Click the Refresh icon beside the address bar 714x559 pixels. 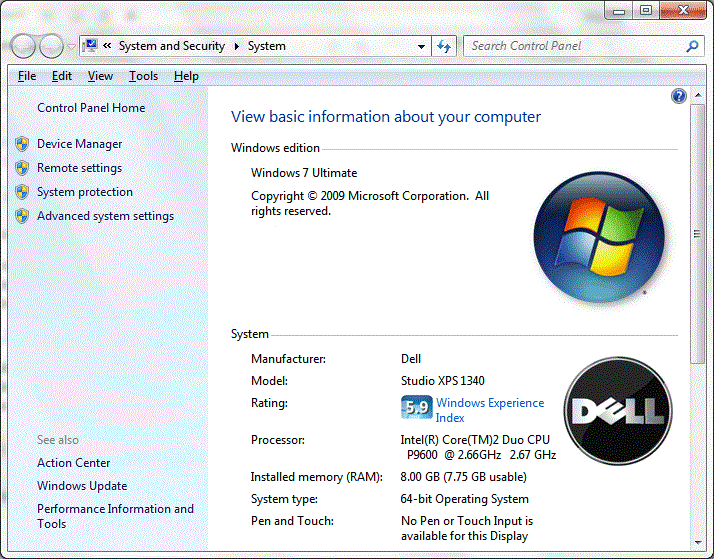[x=444, y=46]
